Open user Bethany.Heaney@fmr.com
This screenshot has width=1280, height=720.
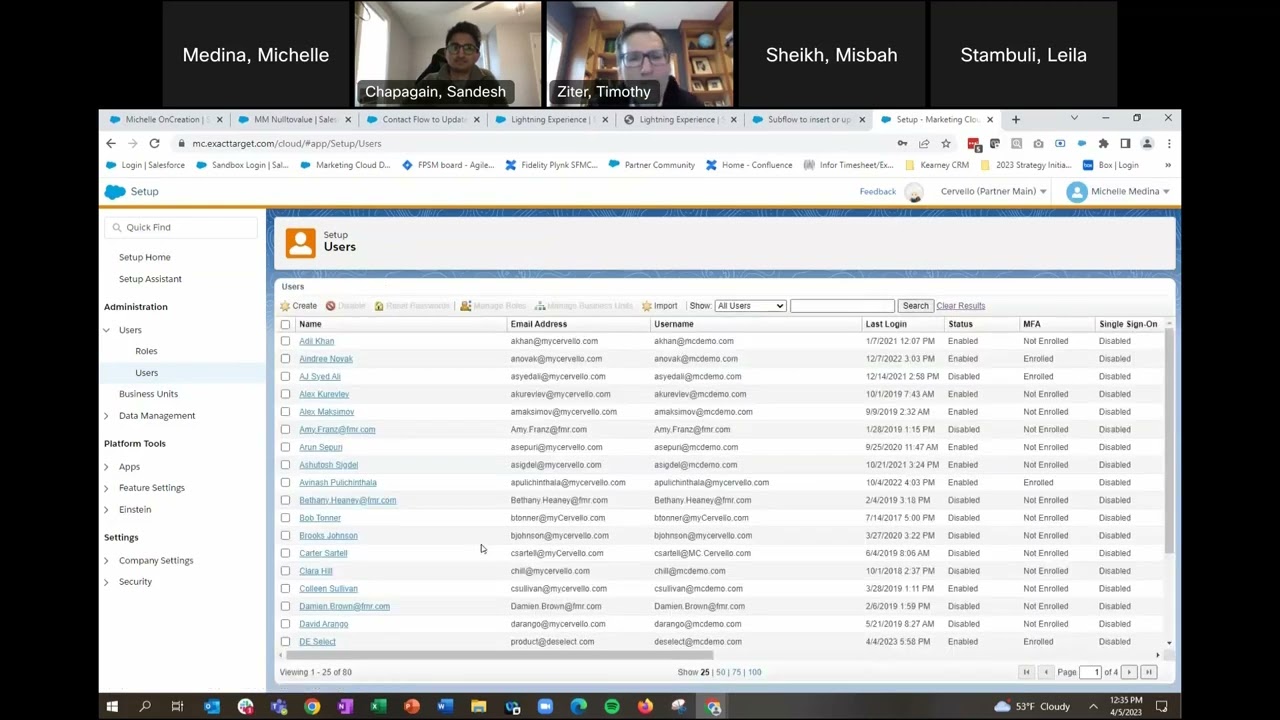347,500
